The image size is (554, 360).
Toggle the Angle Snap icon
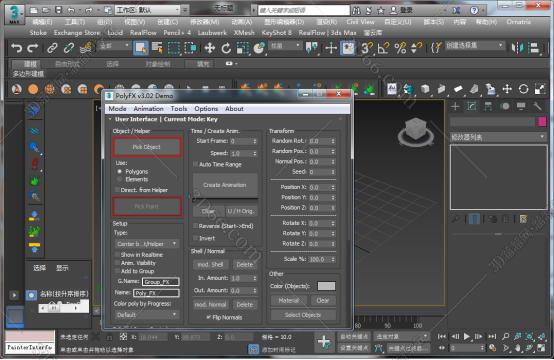pyautogui.click(x=383, y=48)
